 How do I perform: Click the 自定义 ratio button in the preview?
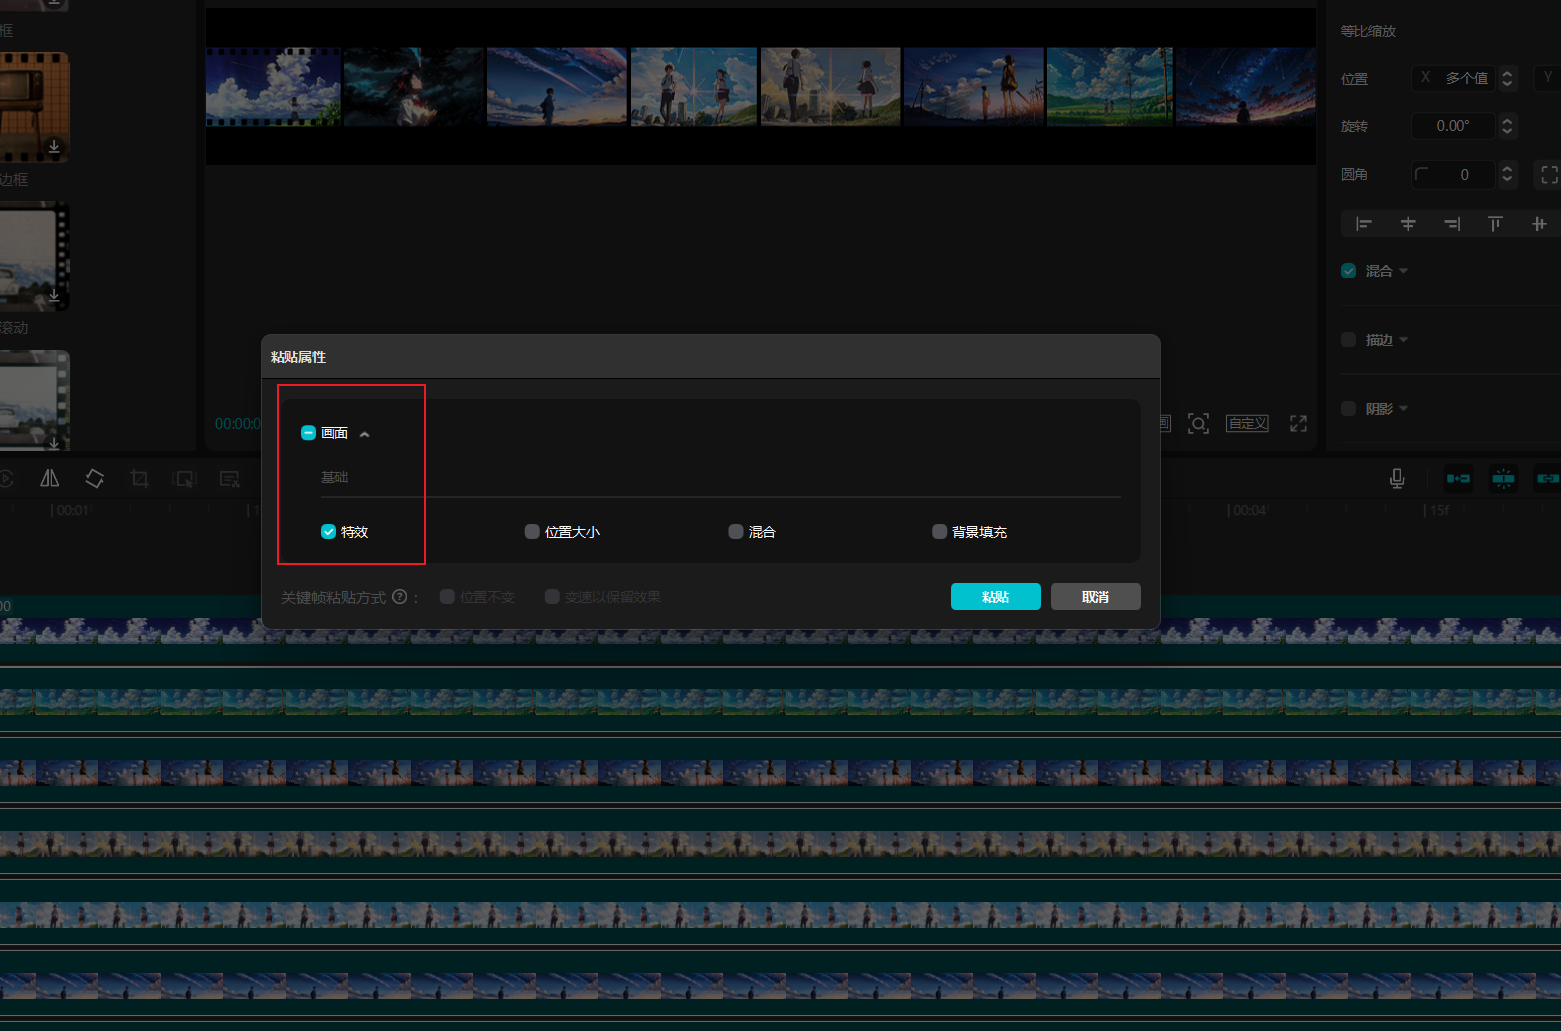(x=1247, y=423)
